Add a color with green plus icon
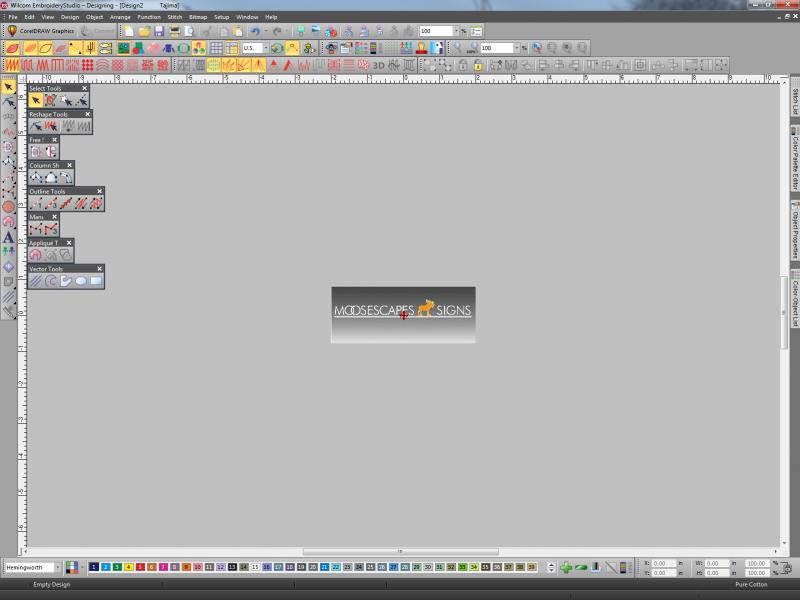The image size is (800, 600). [566, 567]
